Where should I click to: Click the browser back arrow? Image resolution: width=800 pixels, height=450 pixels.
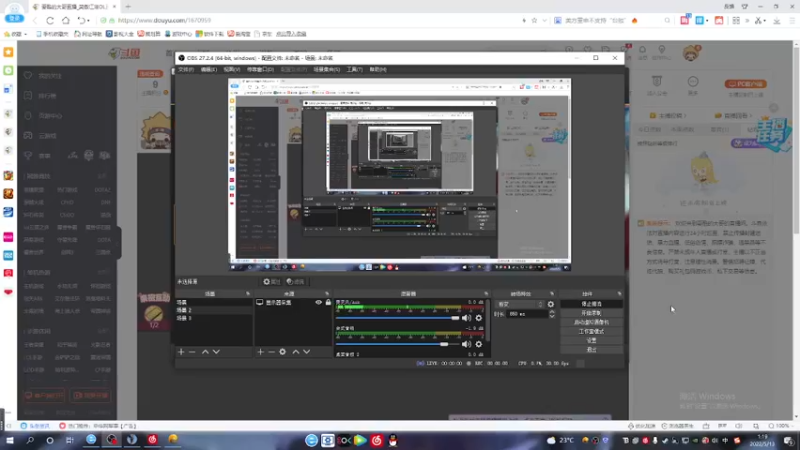[35, 20]
